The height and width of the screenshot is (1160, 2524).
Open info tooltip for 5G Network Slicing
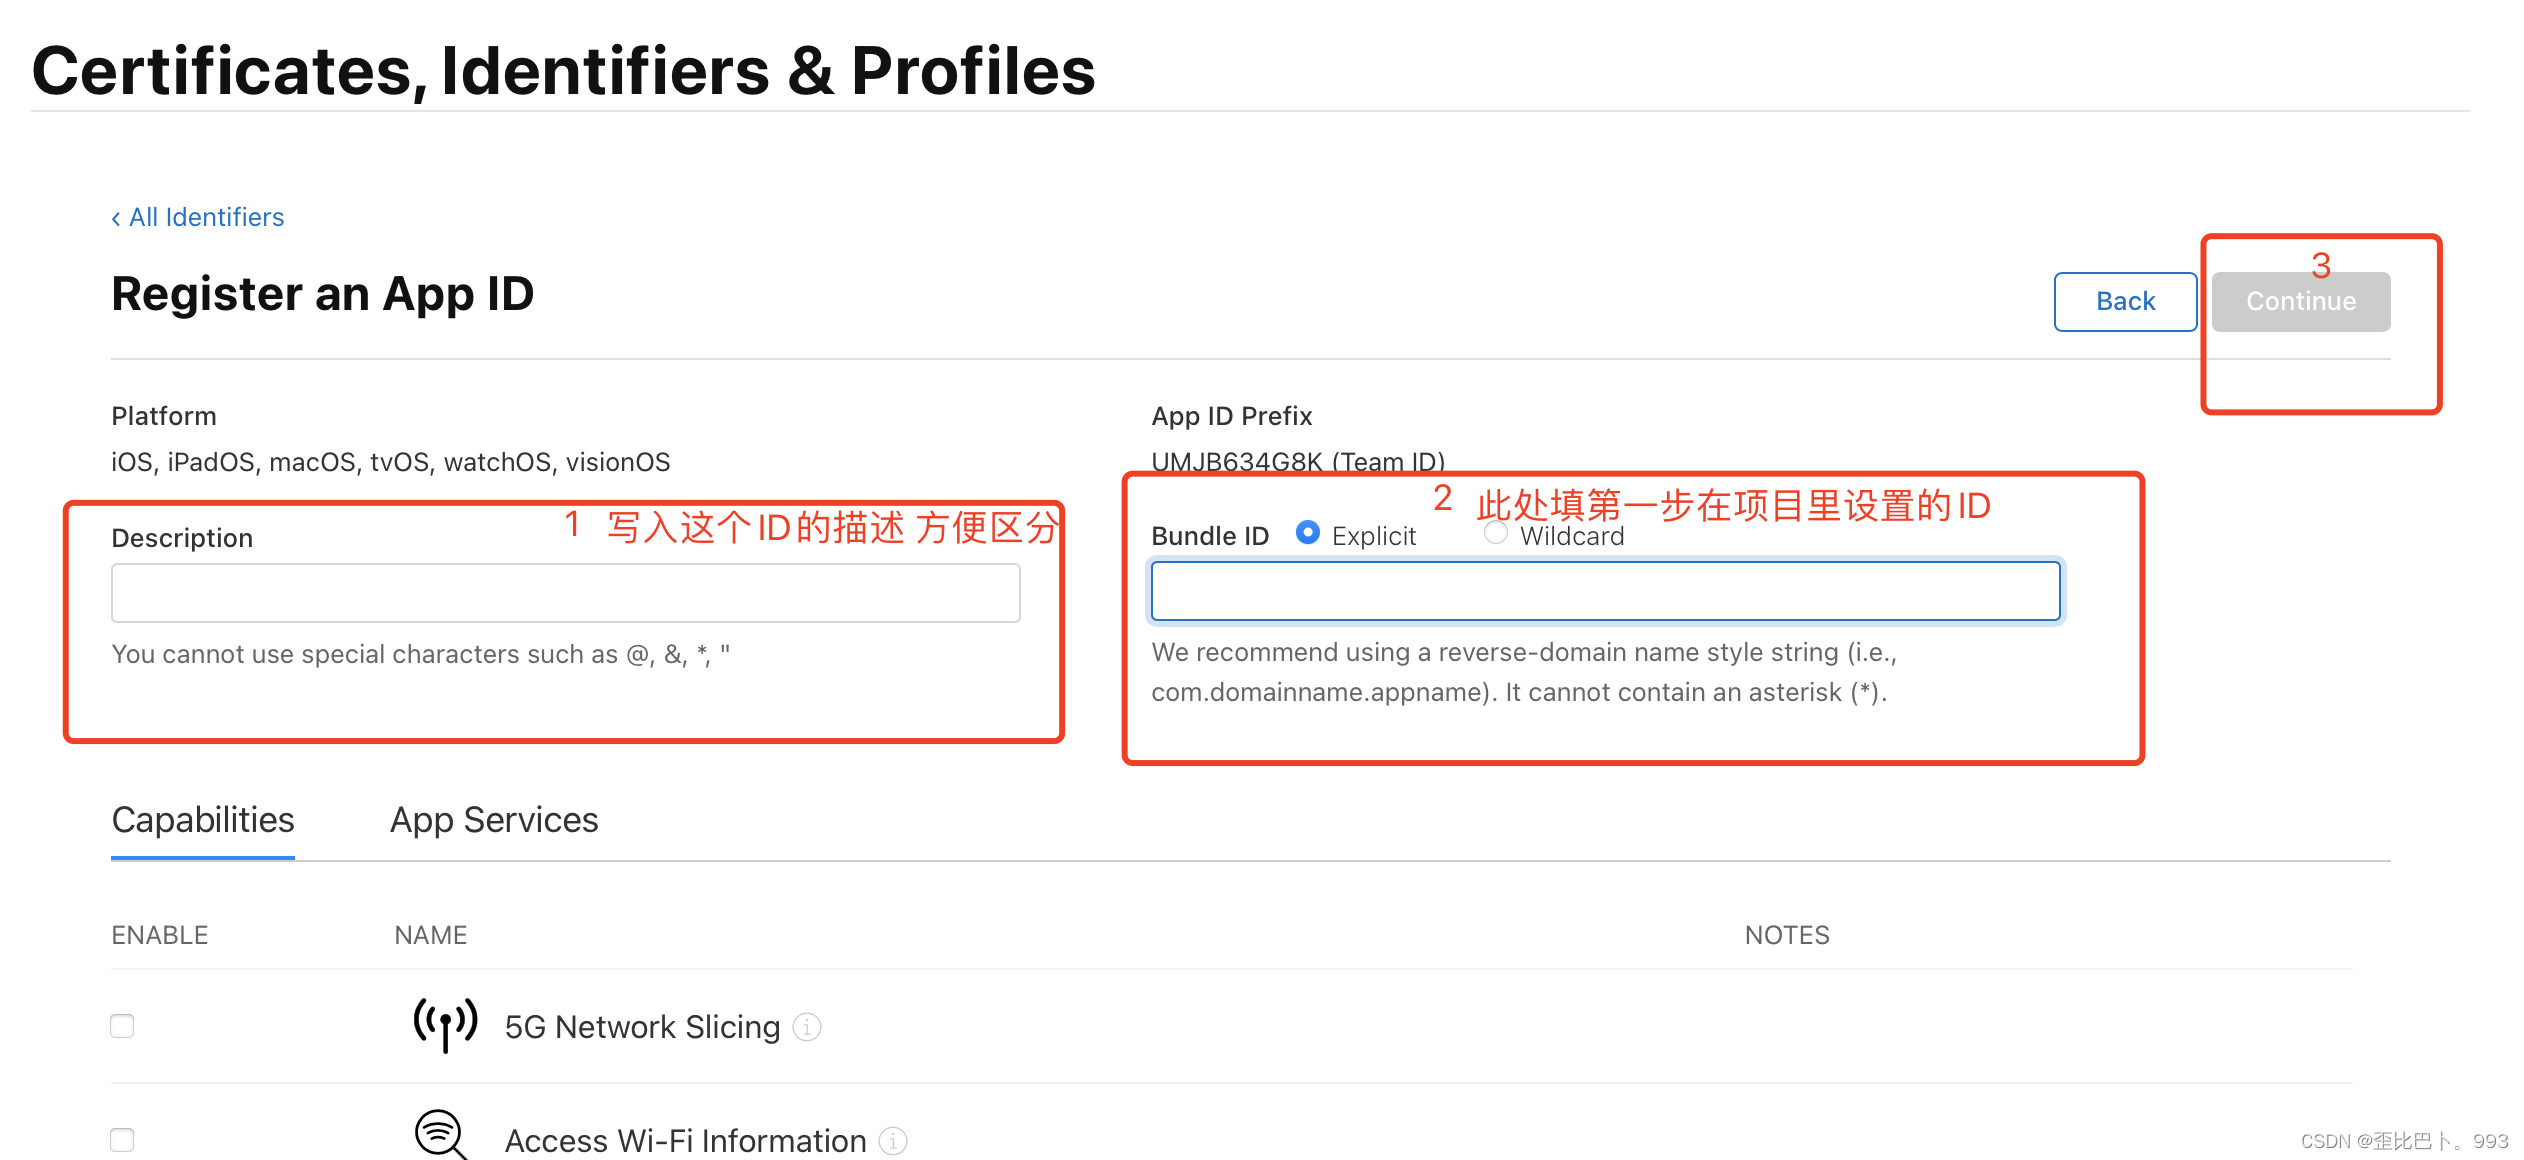pos(807,1027)
